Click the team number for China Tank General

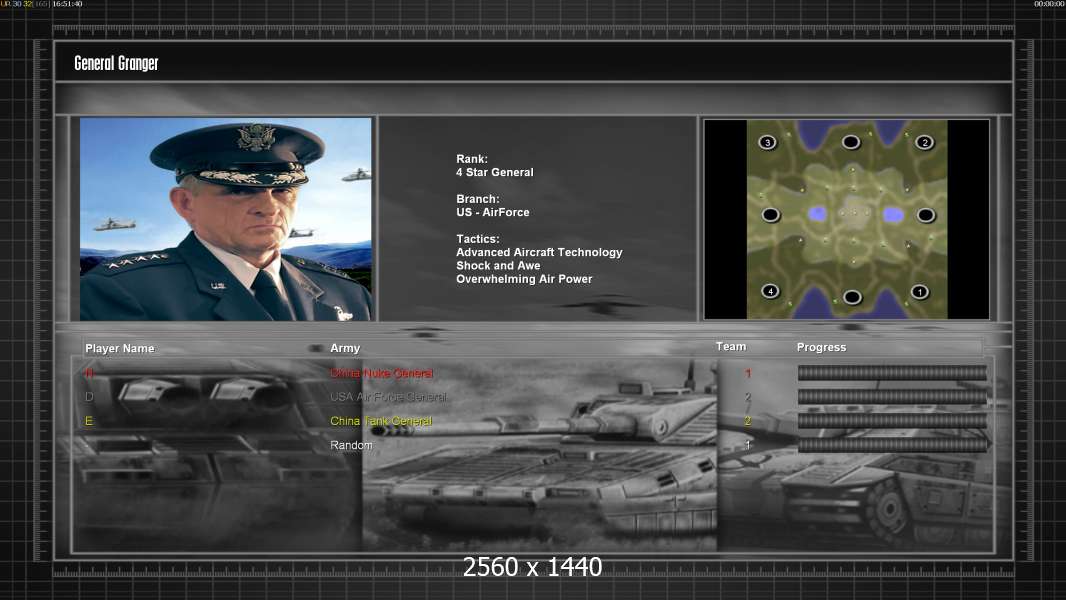point(748,421)
